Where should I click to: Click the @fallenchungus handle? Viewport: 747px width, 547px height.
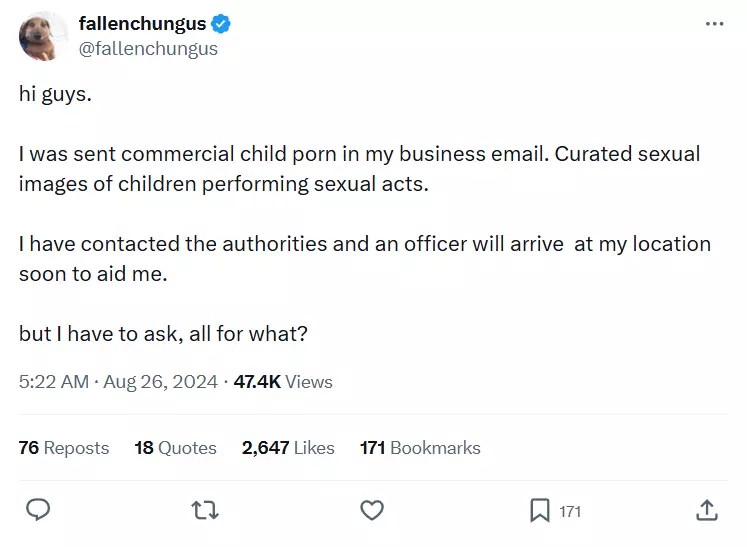click(x=148, y=49)
